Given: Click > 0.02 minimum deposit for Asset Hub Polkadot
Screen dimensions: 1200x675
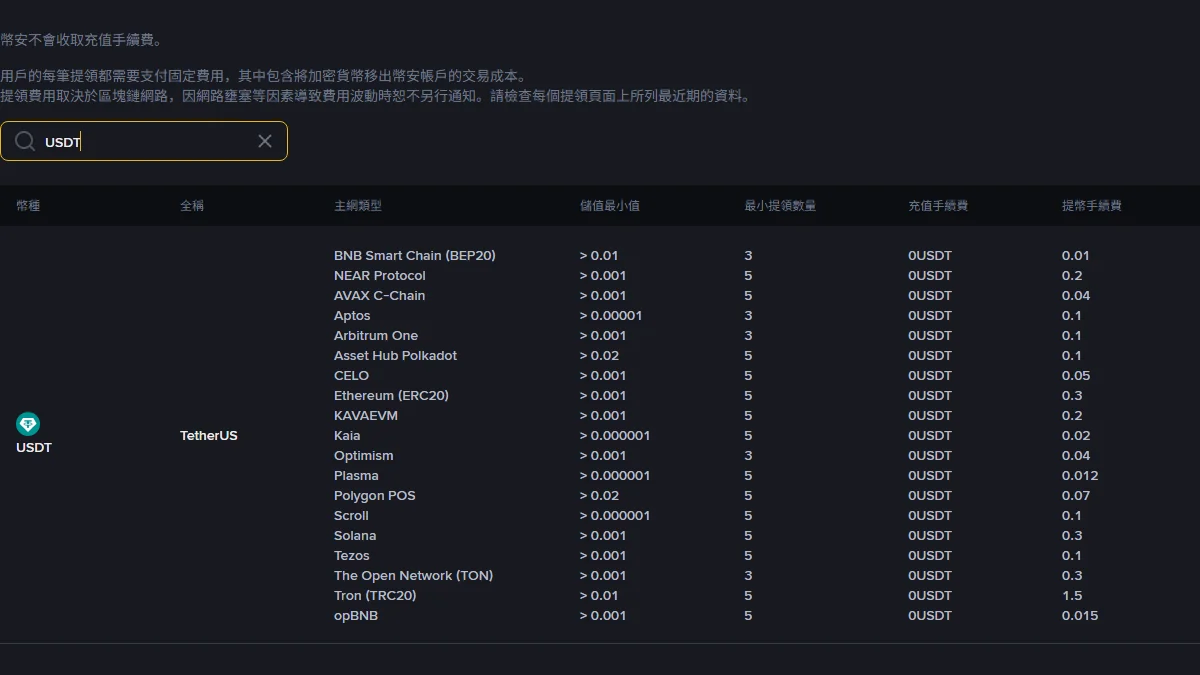Looking at the screenshot, I should [600, 356].
